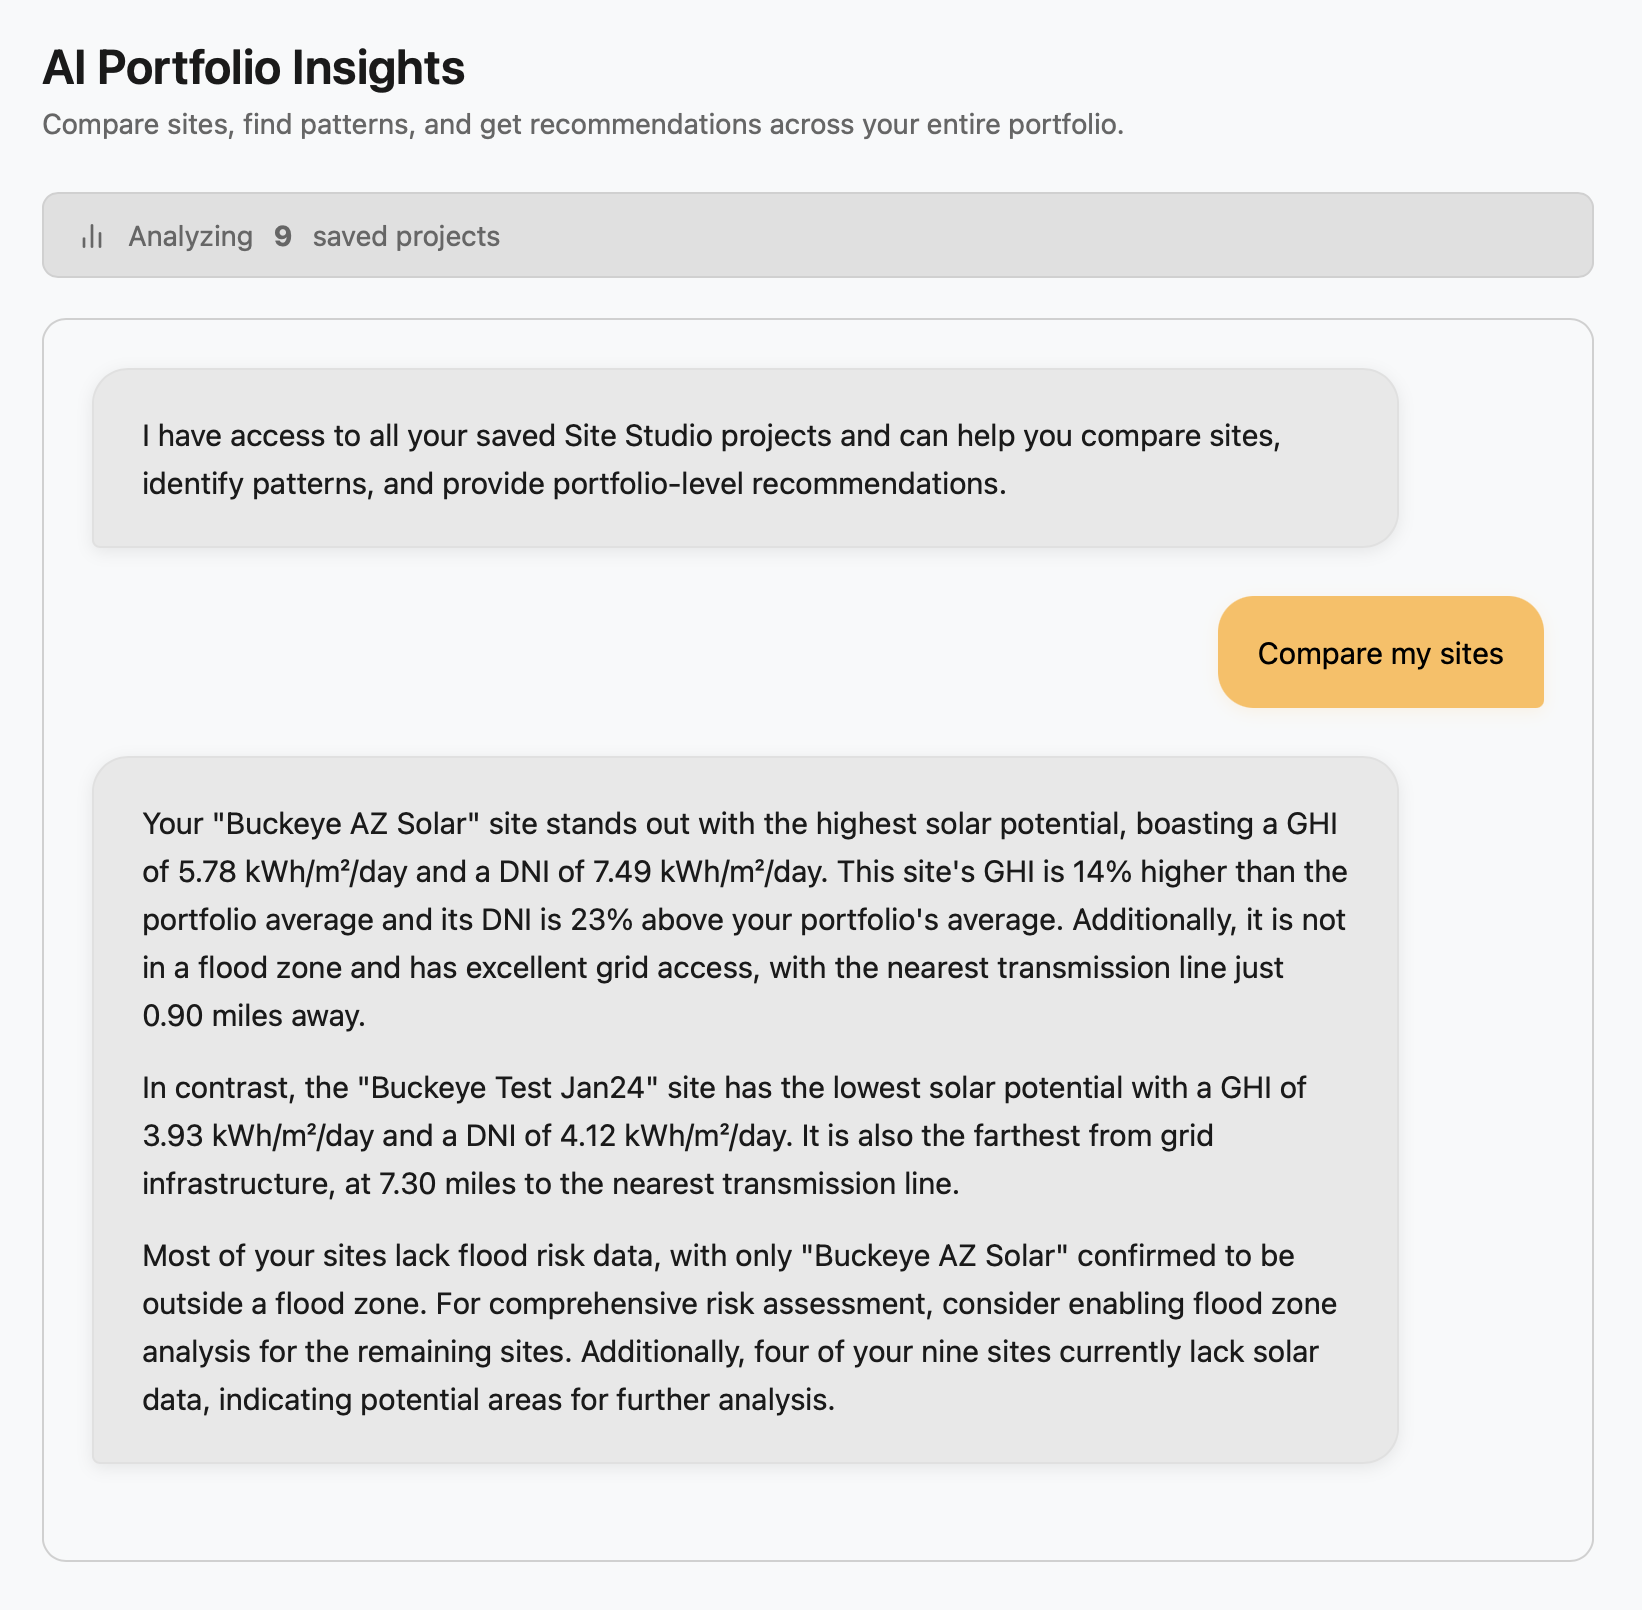The image size is (1642, 1610).
Task: Select the "Buckeye AZ Solar" site mention
Action: coord(340,824)
